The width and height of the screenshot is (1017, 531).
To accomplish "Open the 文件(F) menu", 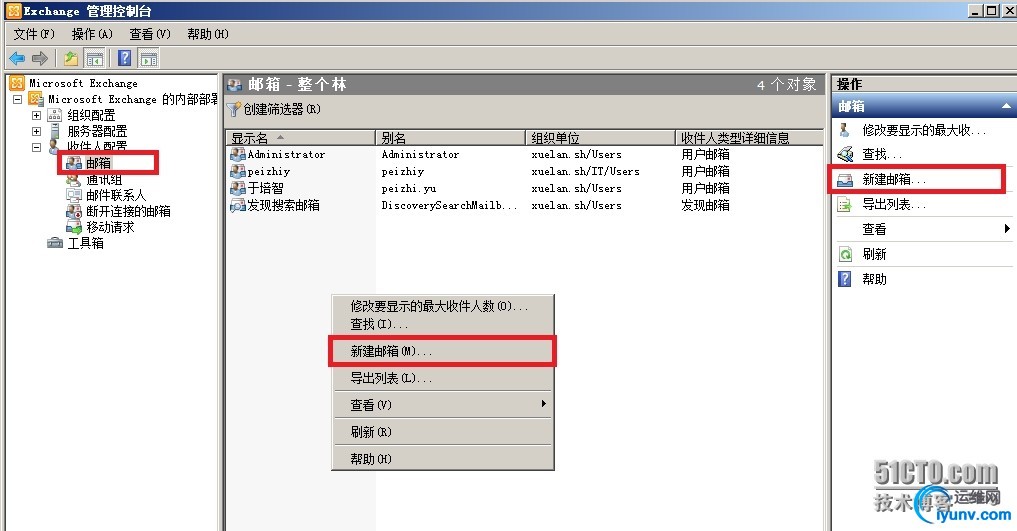I will [x=34, y=34].
